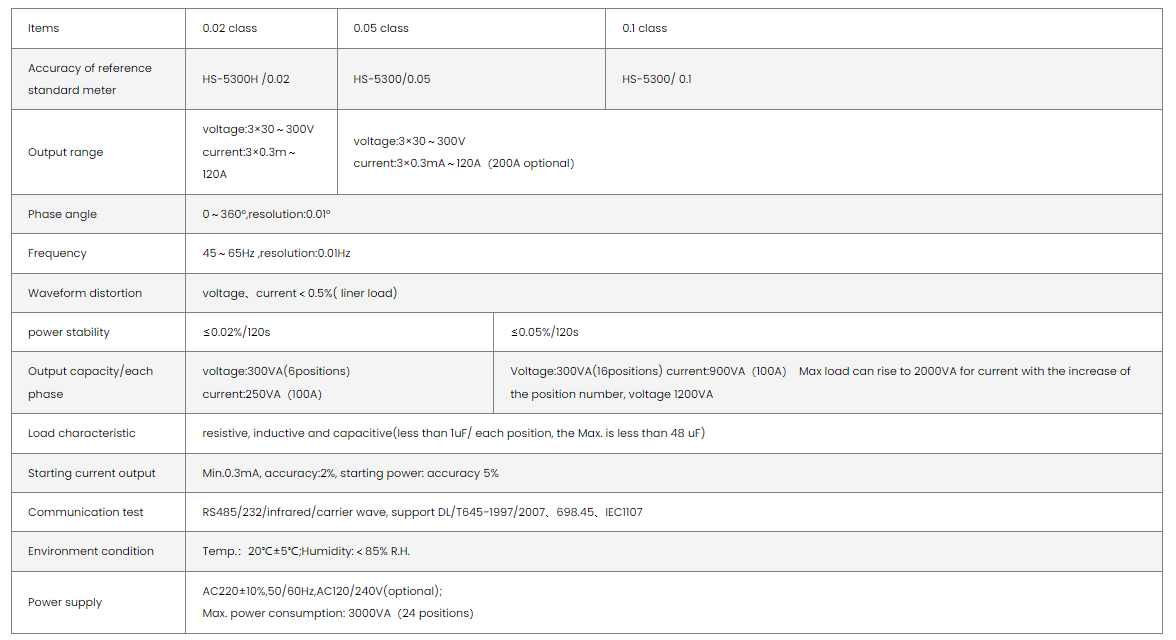
Task: Select the "Phase angle" row label
Action: (x=63, y=214)
